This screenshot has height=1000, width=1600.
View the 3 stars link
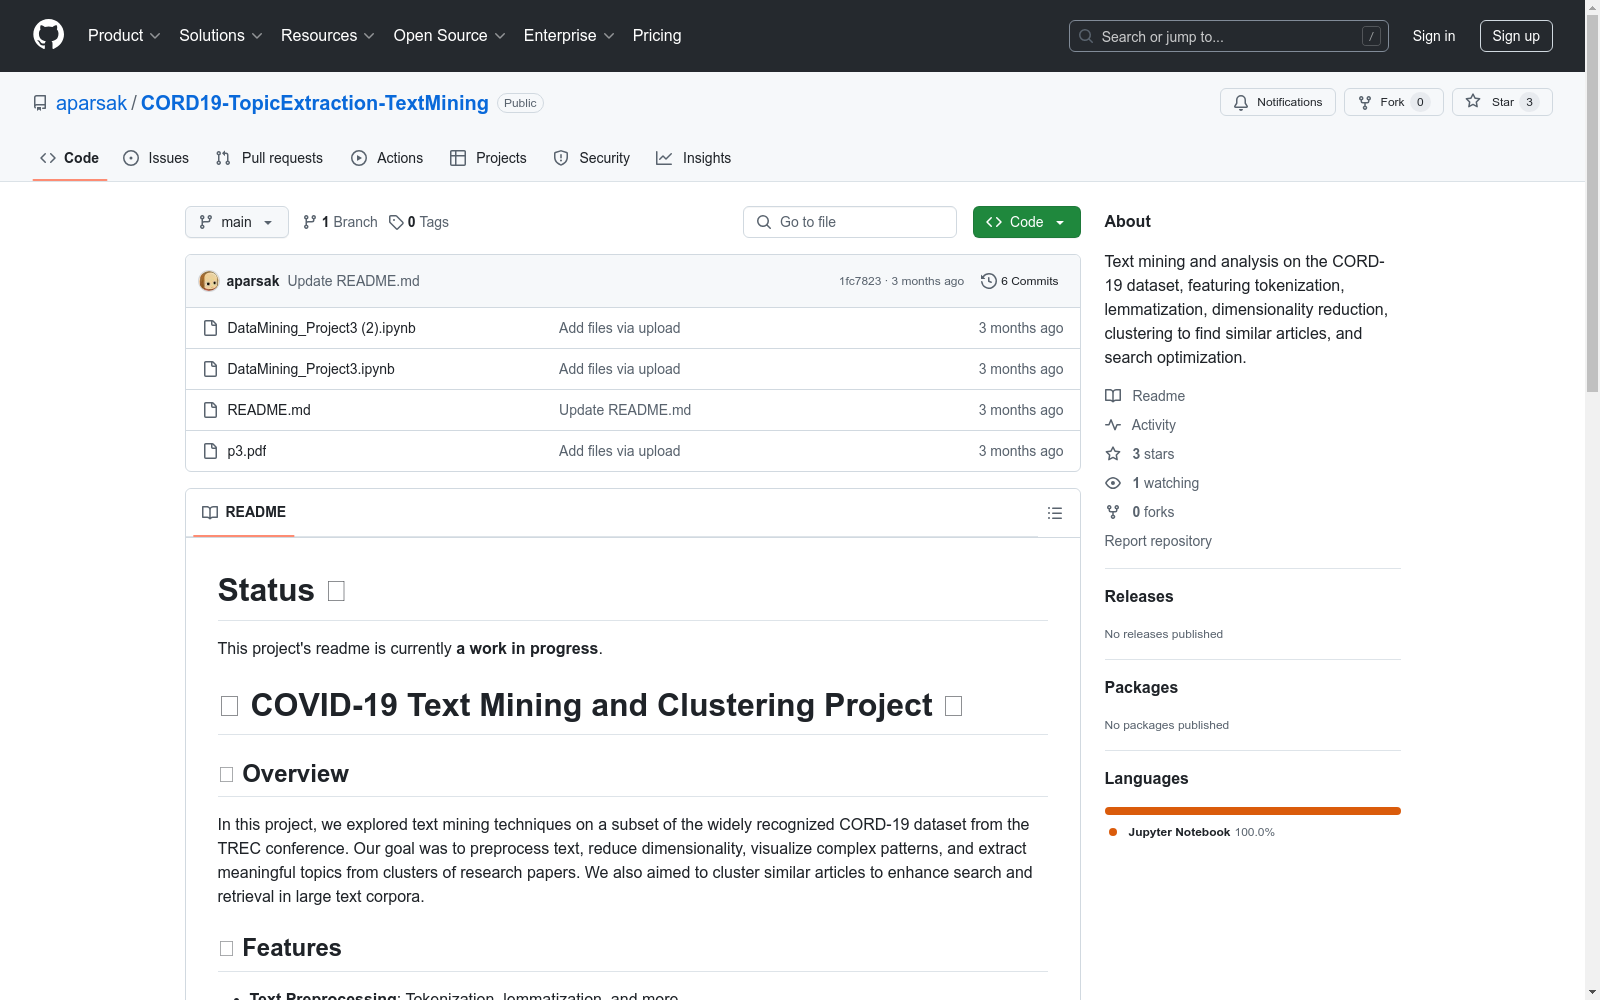(1140, 454)
